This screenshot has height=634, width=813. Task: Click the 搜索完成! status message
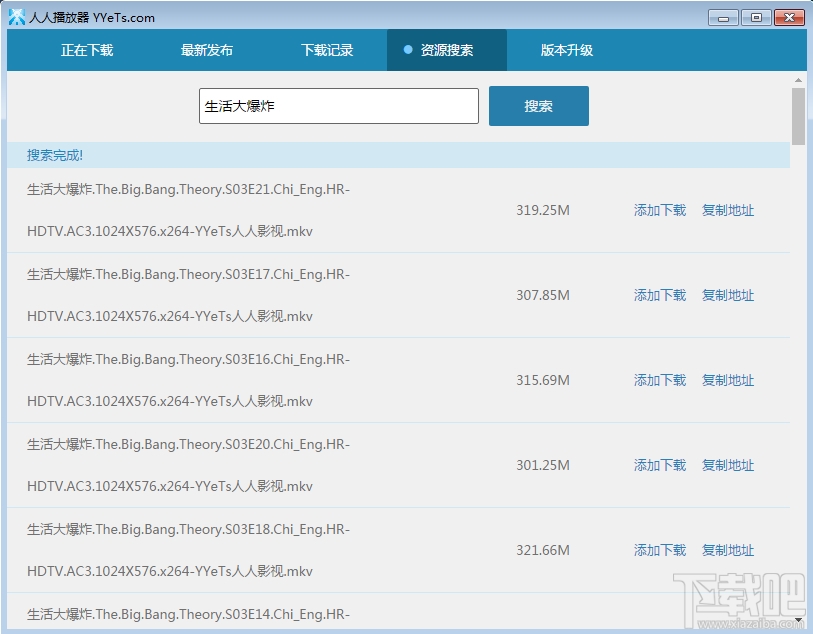pos(55,156)
